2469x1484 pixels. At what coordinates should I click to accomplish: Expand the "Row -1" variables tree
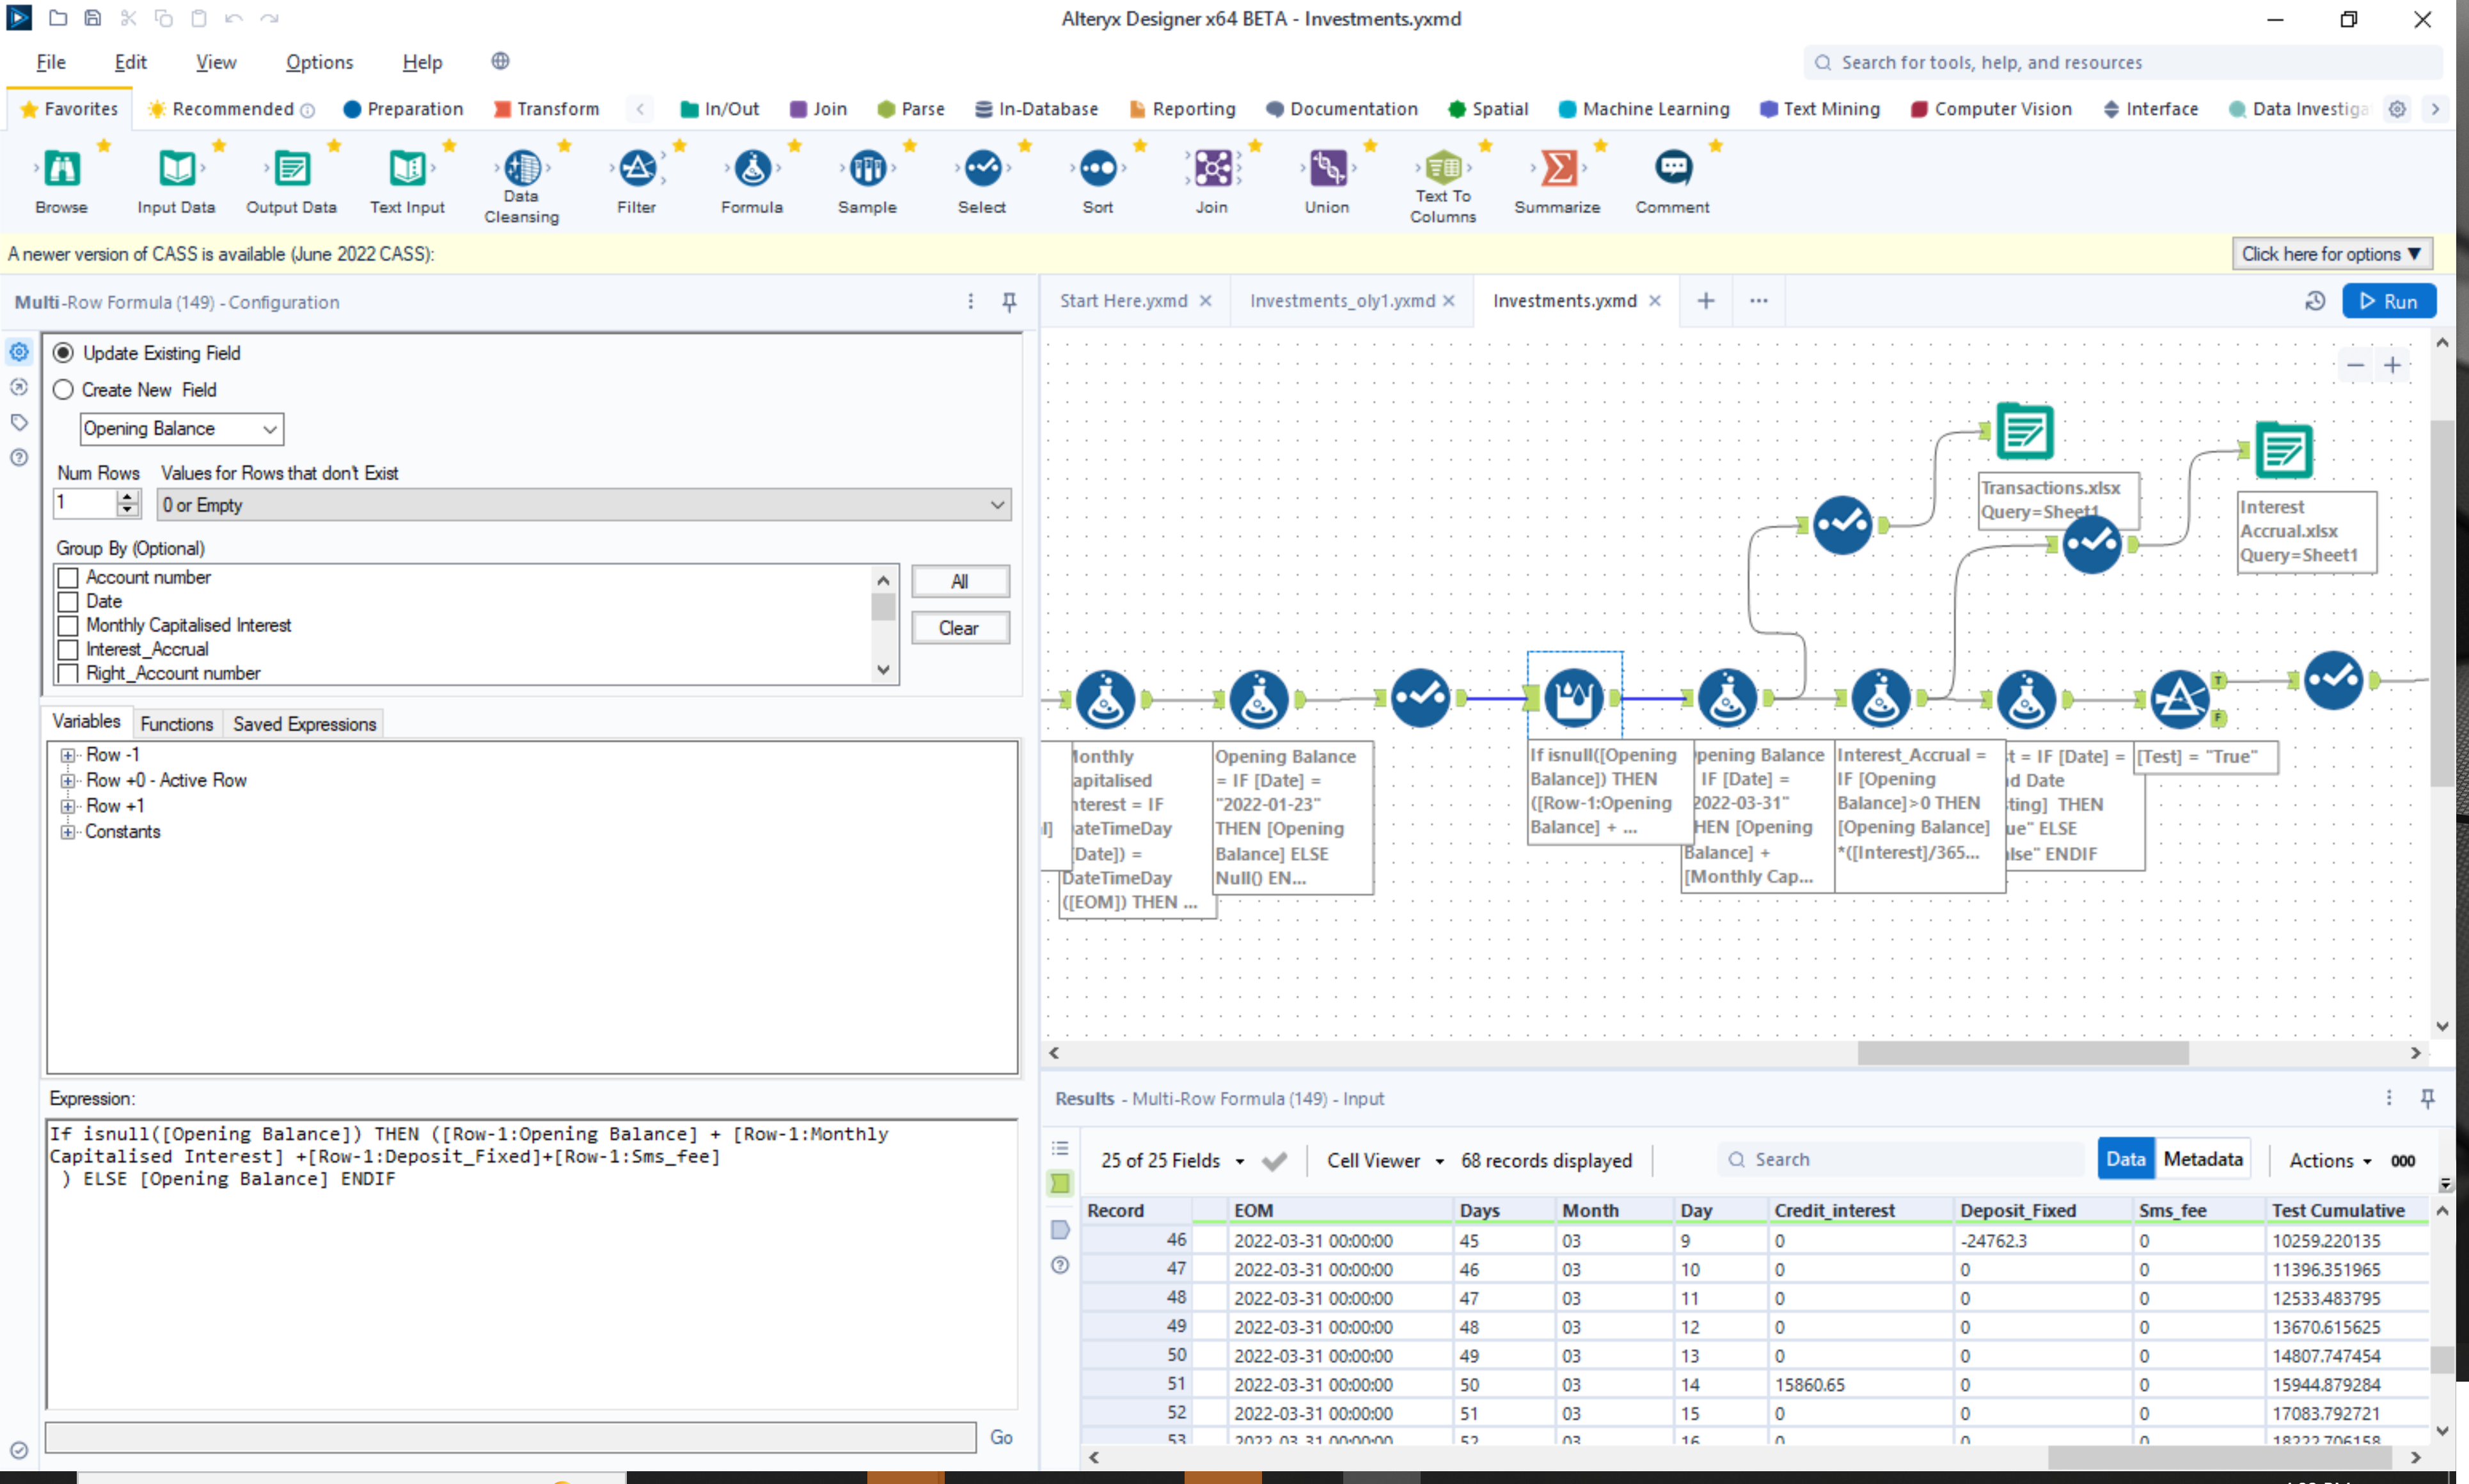68,754
